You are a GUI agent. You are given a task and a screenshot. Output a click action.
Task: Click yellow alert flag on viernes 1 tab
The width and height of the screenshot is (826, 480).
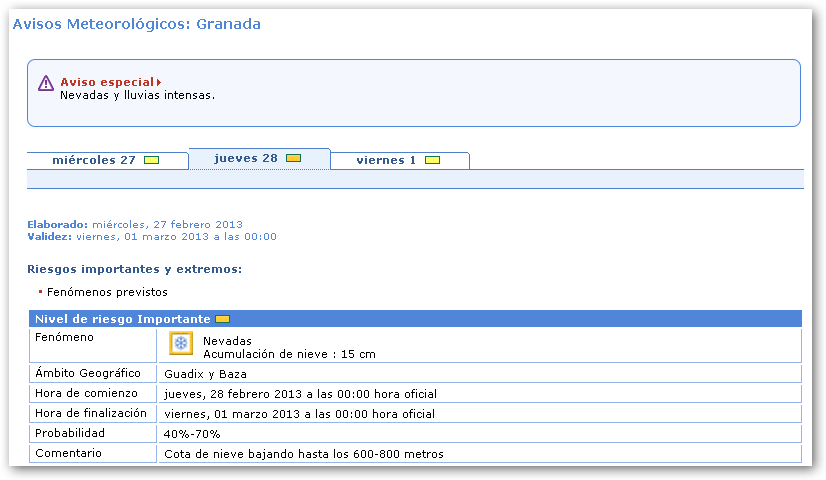coord(432,160)
